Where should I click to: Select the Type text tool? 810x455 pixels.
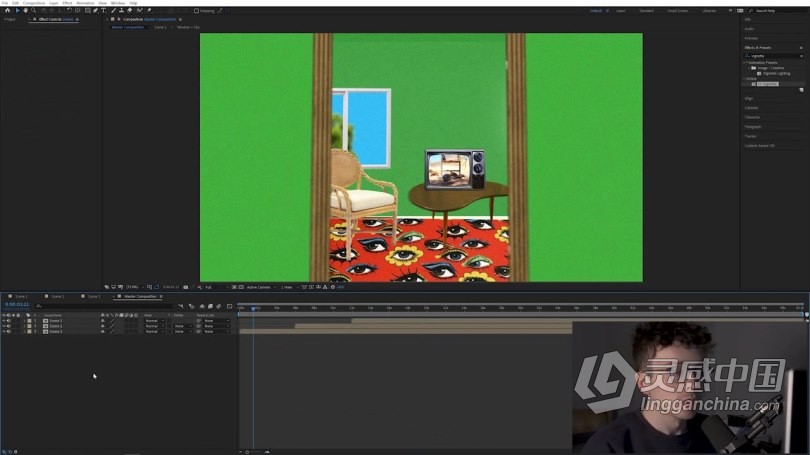[103, 10]
